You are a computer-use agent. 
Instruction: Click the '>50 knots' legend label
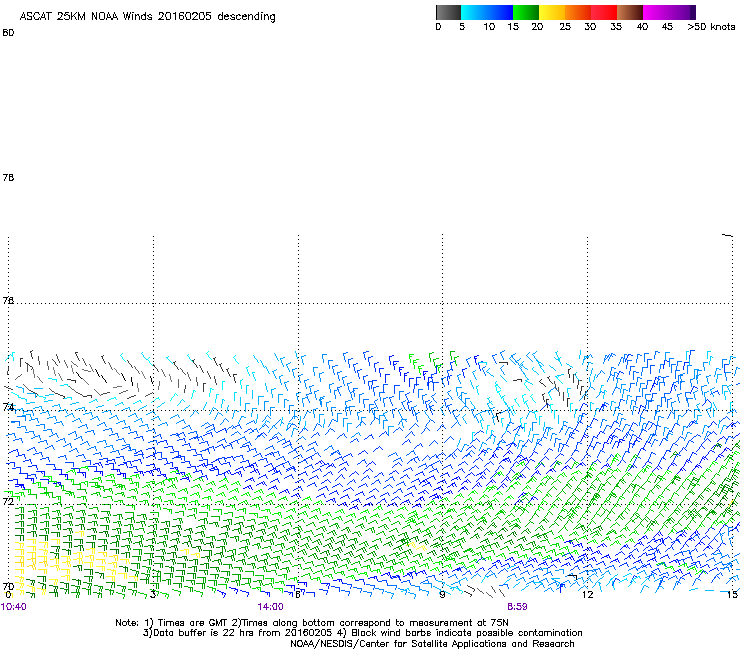711,27
